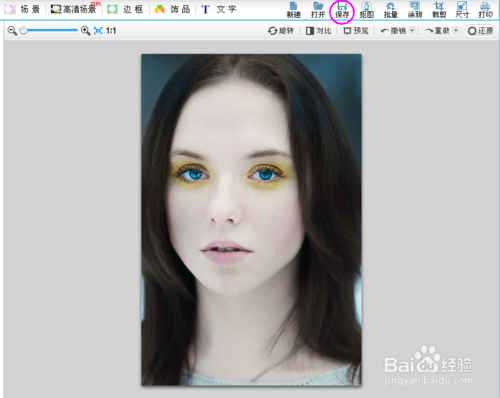
Task: Click the 打印 (Print) icon
Action: pos(485,10)
